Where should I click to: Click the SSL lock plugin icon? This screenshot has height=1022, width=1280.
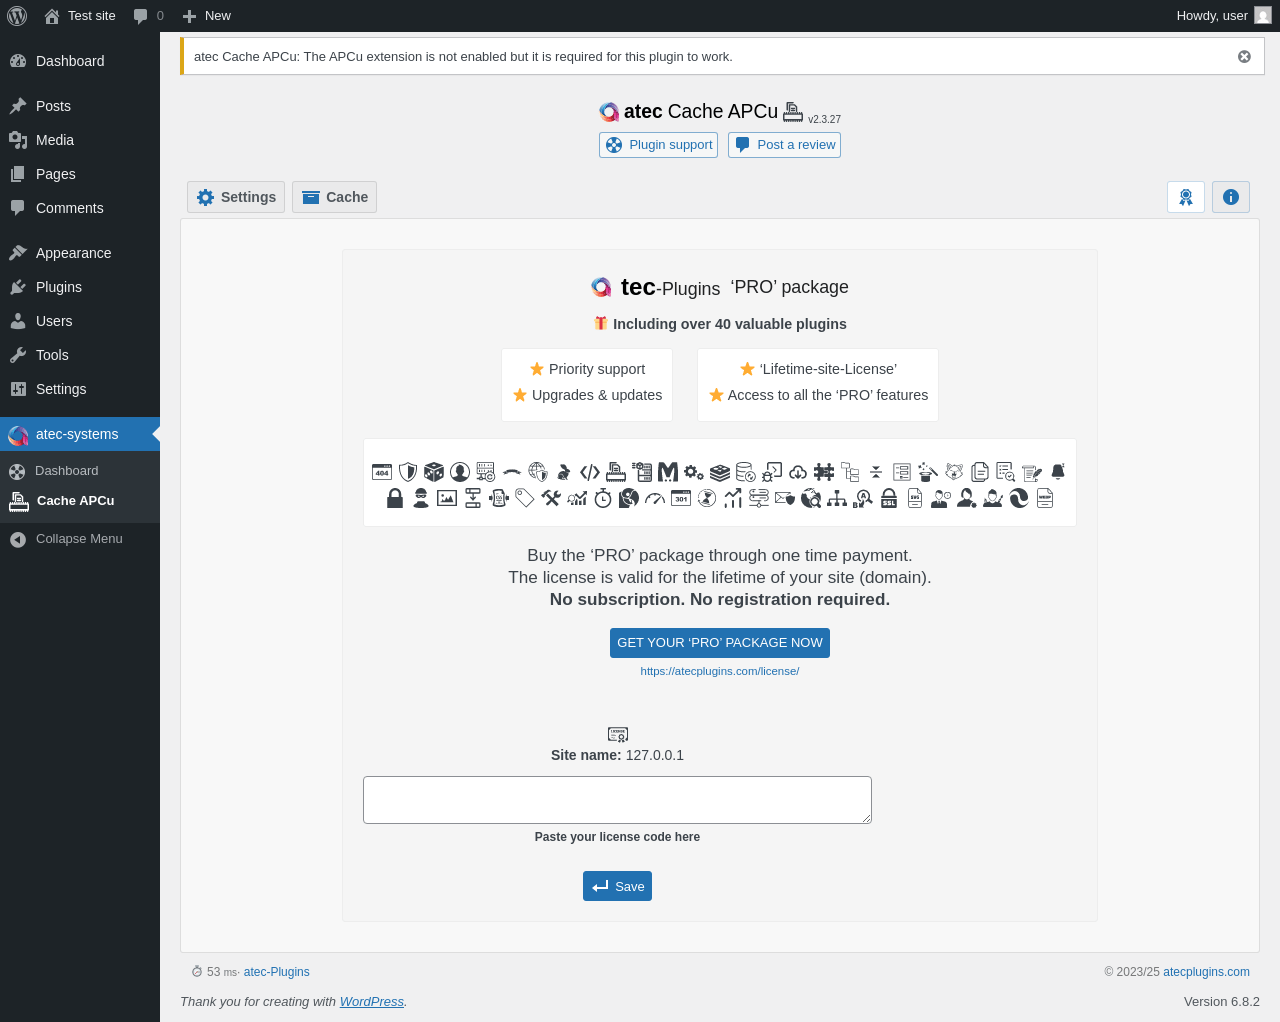click(x=889, y=498)
